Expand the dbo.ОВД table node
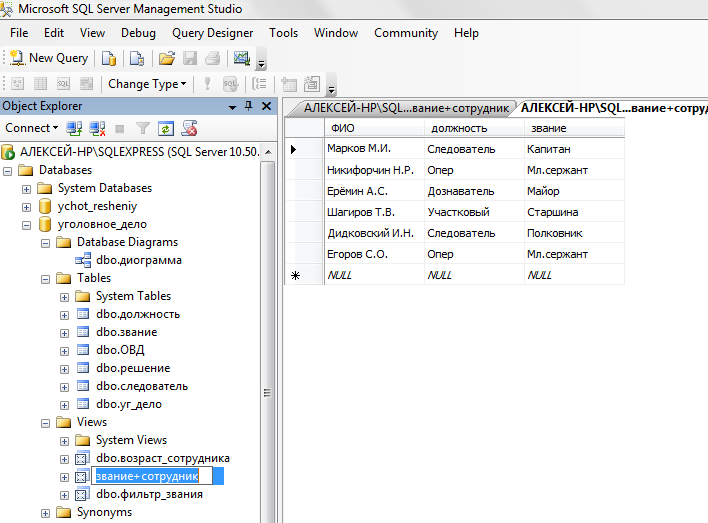 [65, 351]
